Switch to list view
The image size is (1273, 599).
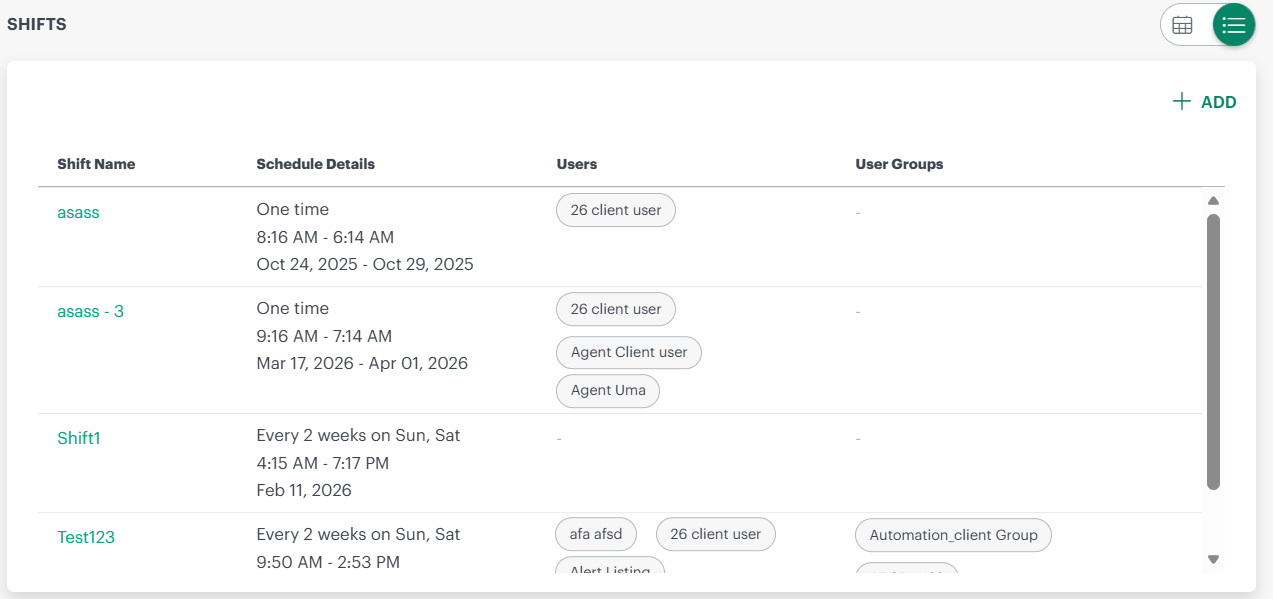pyautogui.click(x=1233, y=25)
